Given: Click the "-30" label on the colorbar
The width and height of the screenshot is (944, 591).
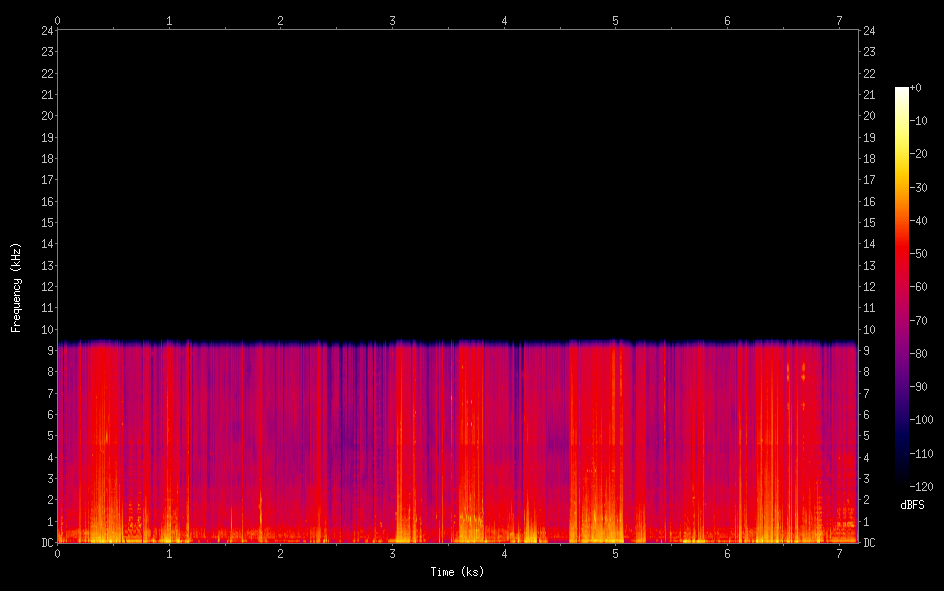Looking at the screenshot, I should pyautogui.click(x=919, y=188).
